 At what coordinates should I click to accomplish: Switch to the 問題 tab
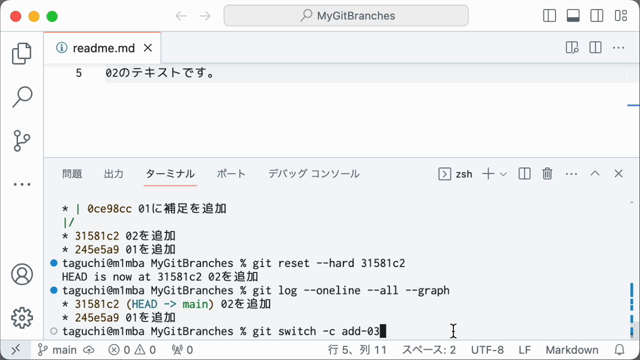pyautogui.click(x=72, y=174)
